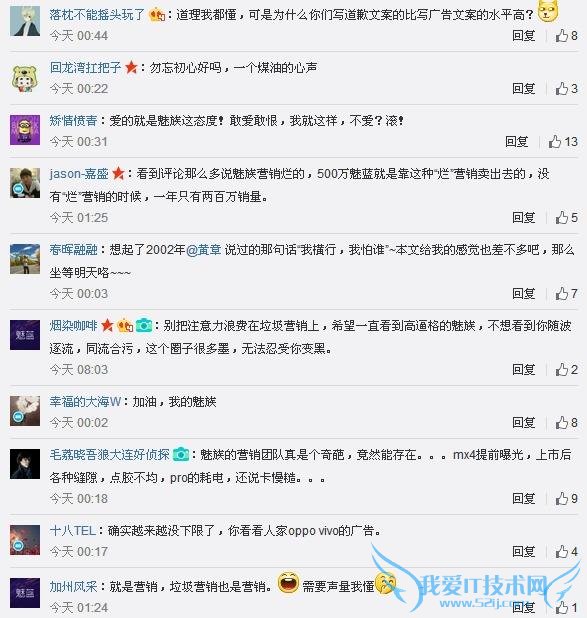Screen dimensions: 587x618
Task: Click the crown badge beside 落枕不能摇头玩了
Action: (x=157, y=15)
